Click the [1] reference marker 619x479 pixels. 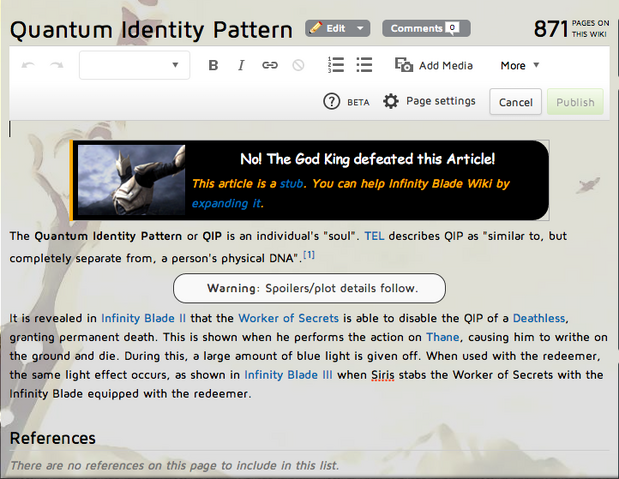coord(309,255)
